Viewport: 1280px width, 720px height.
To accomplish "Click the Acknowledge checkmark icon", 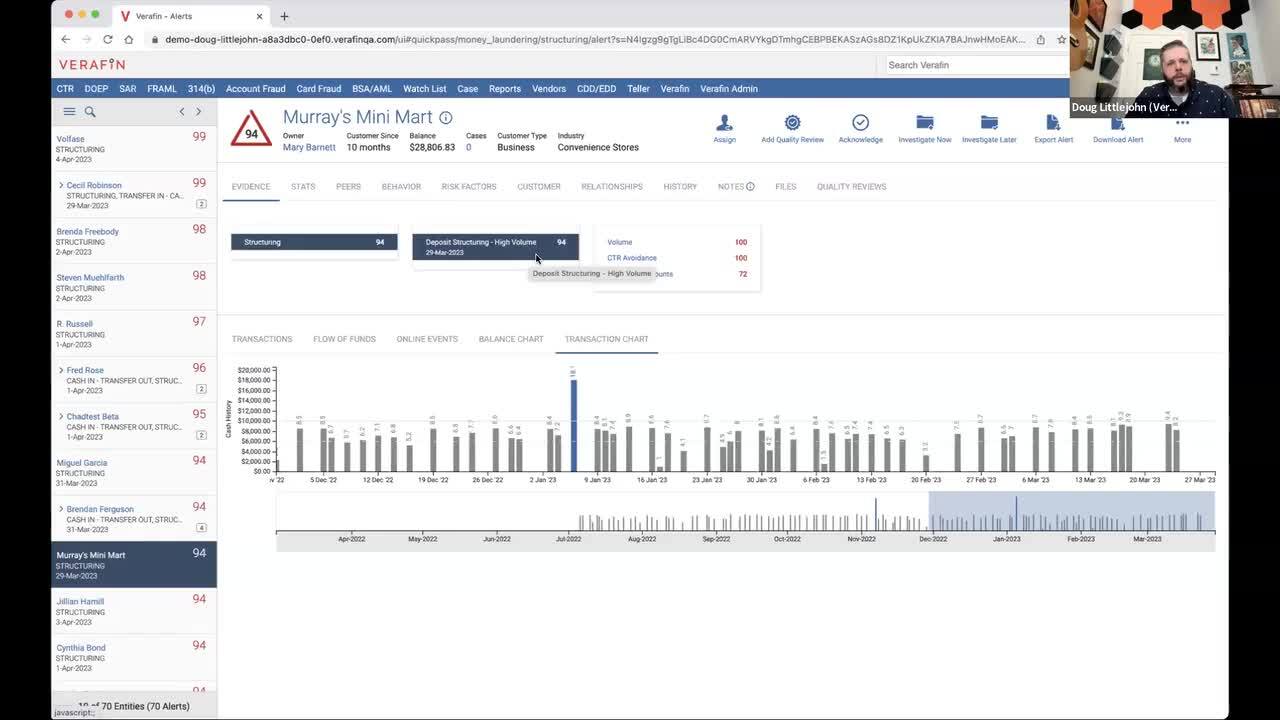I will [860, 123].
